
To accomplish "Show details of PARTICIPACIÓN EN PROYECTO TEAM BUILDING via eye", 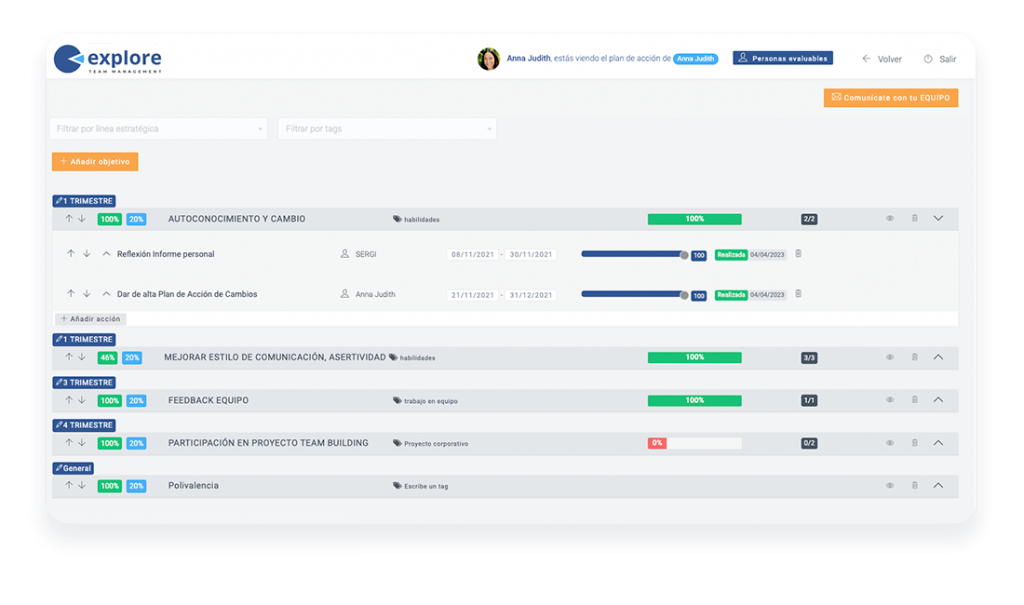I will (x=889, y=443).
